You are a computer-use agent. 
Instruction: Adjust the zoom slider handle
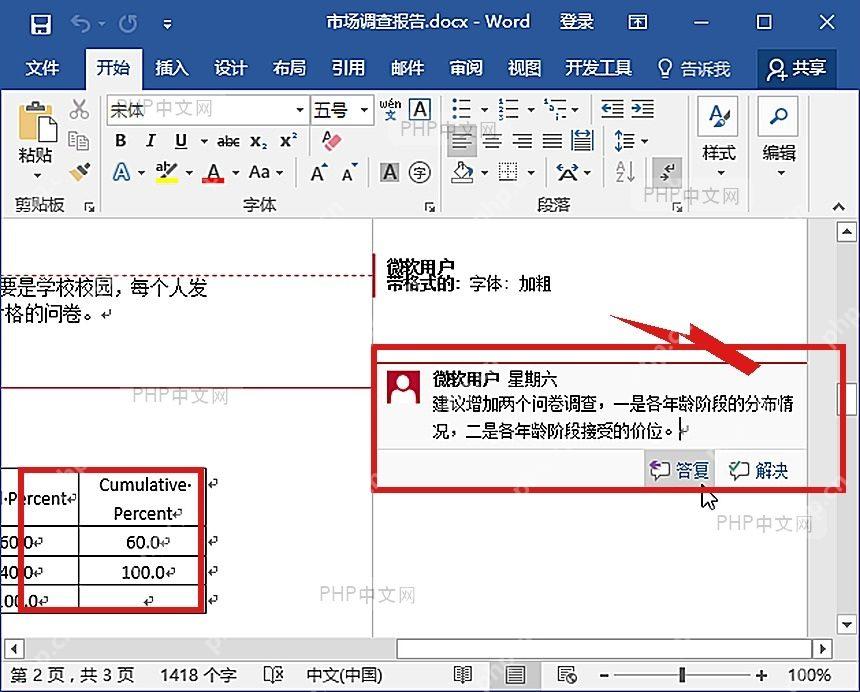point(682,674)
